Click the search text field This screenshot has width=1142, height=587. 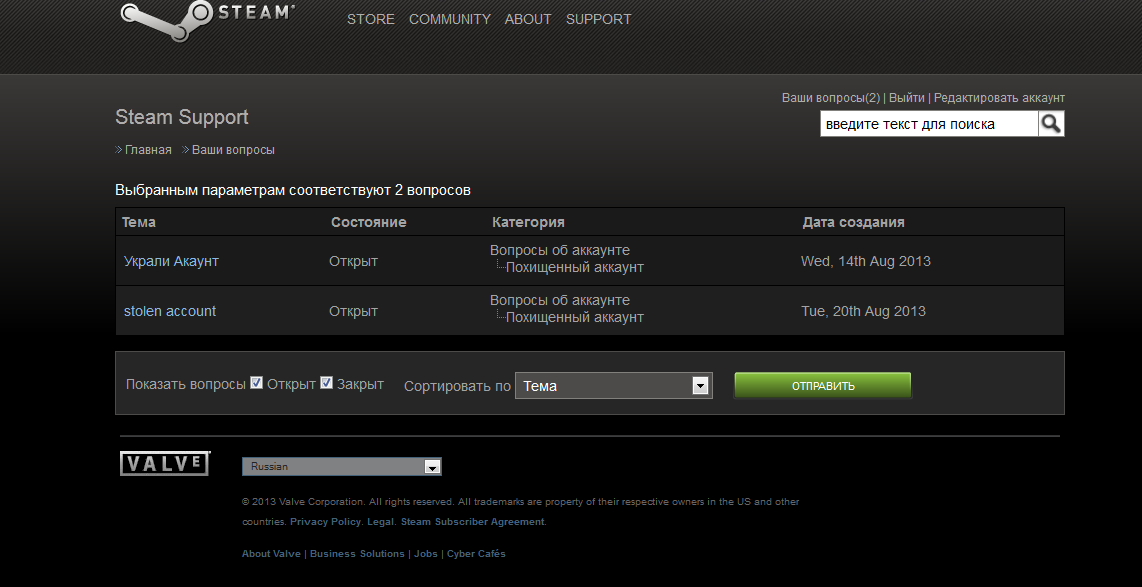pos(929,124)
